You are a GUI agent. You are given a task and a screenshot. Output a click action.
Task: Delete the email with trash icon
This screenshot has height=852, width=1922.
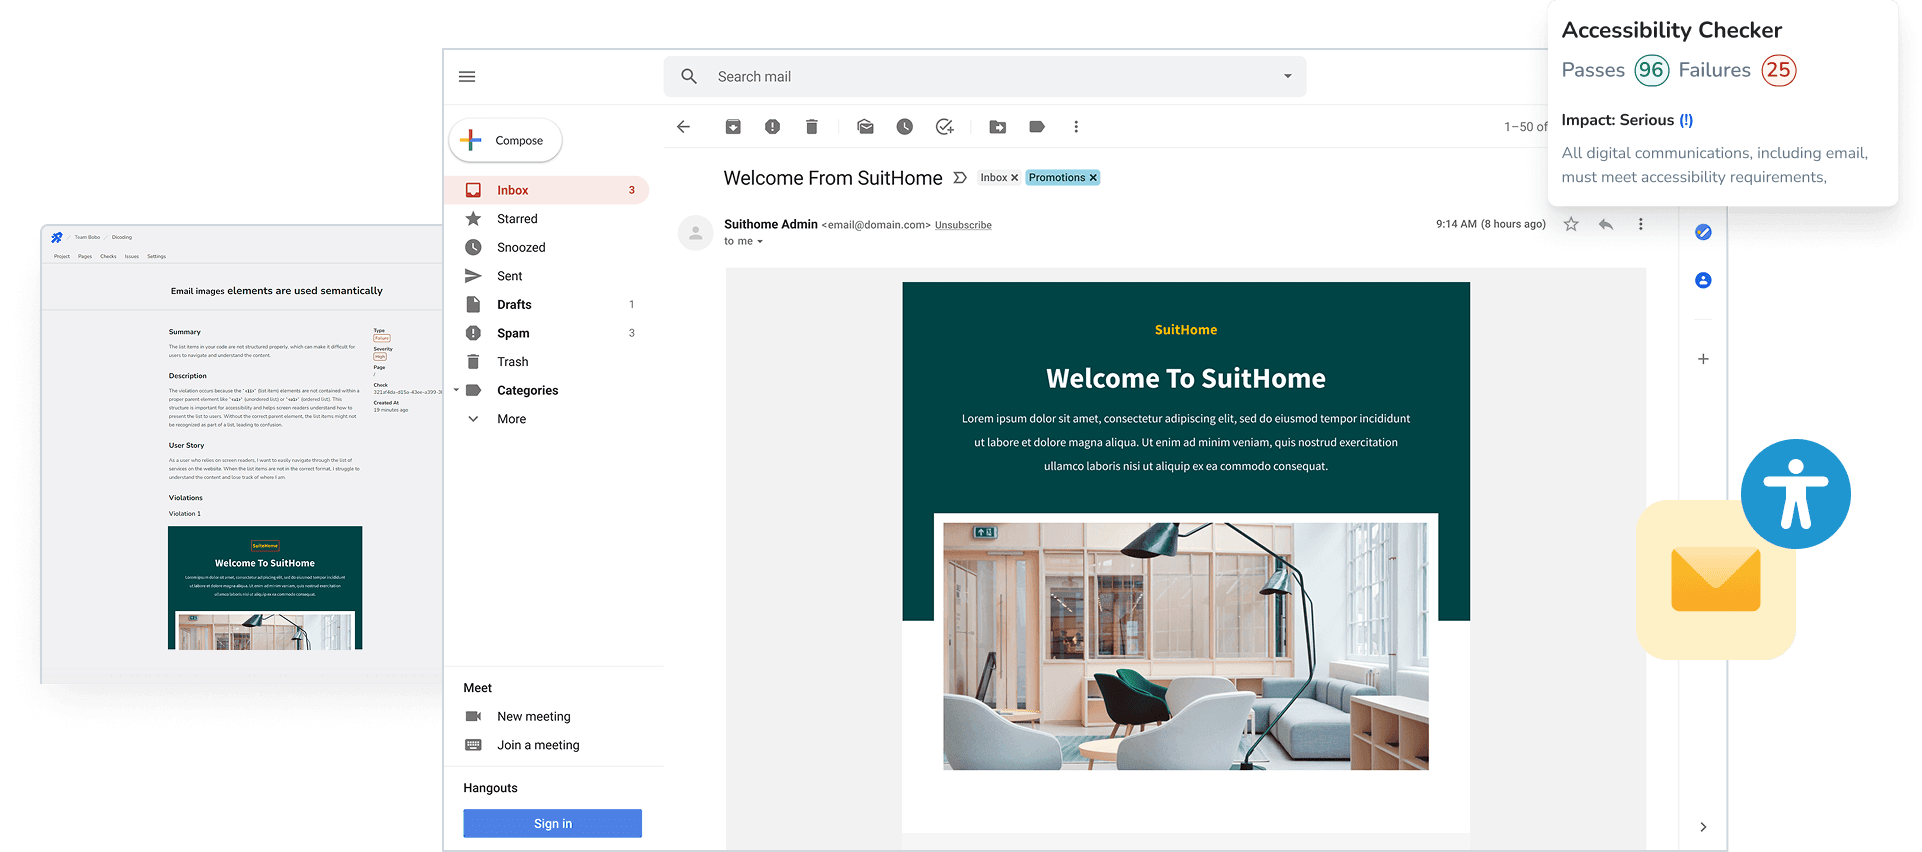coord(812,127)
